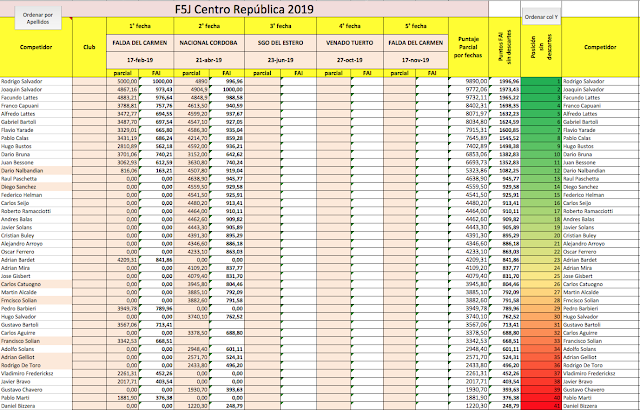Select the '4° fecha' header cell

(350, 26)
